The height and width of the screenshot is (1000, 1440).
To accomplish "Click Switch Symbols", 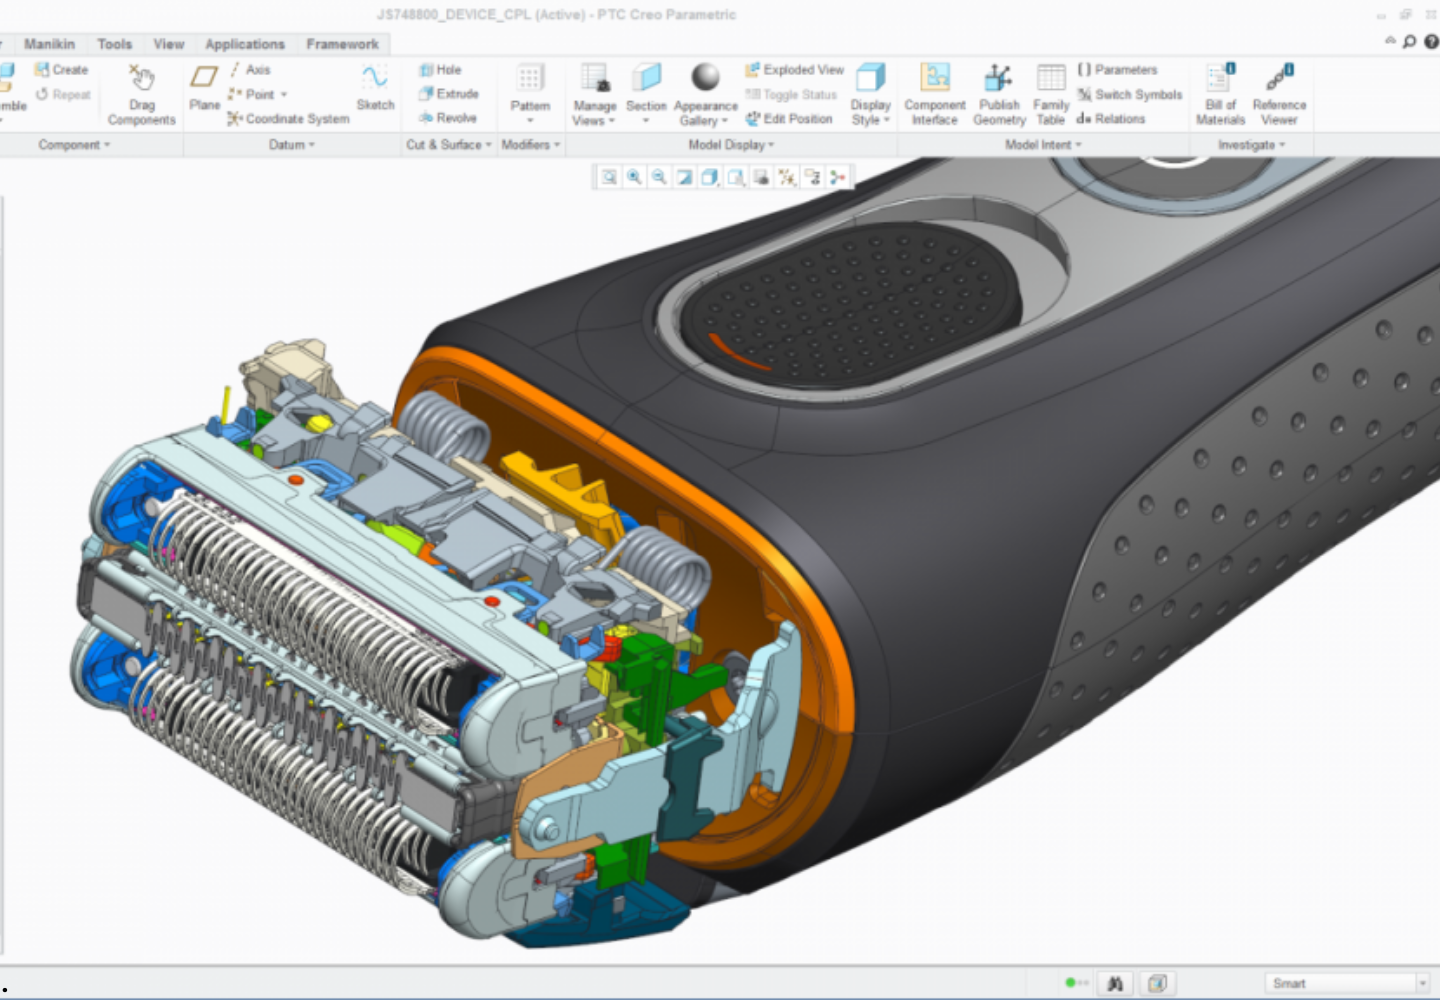I will click(x=1129, y=94).
